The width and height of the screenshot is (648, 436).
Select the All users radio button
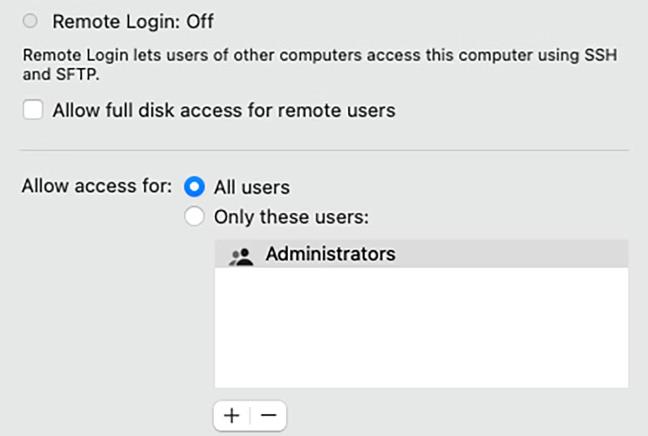pyautogui.click(x=195, y=187)
